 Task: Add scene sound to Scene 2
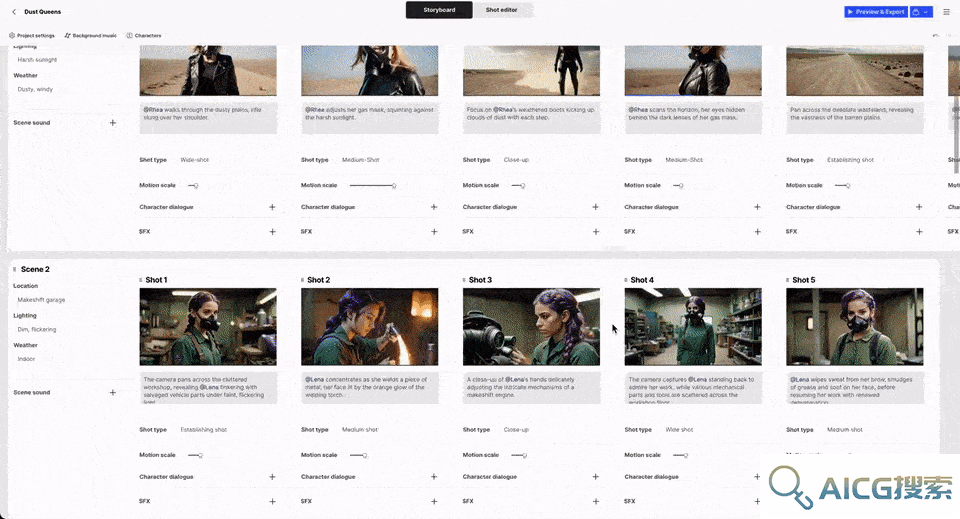tap(113, 392)
